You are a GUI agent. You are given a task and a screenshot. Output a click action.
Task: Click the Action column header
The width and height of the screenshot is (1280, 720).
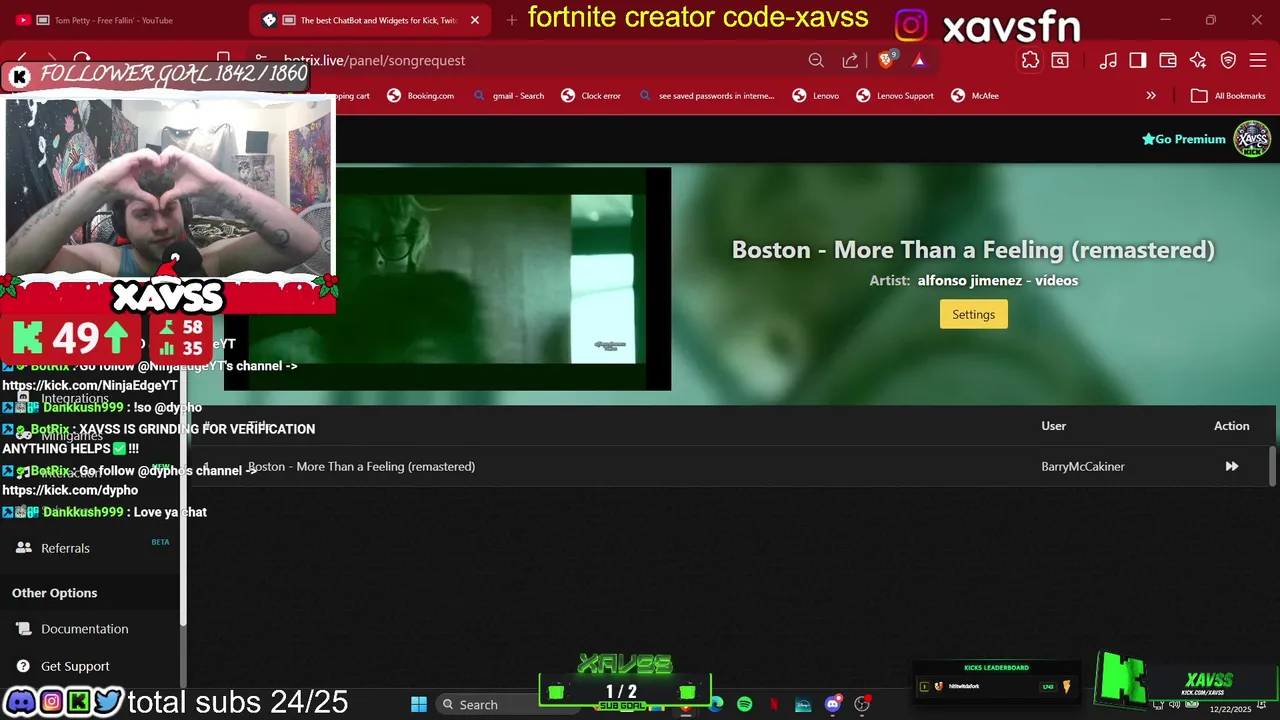pyautogui.click(x=1231, y=426)
